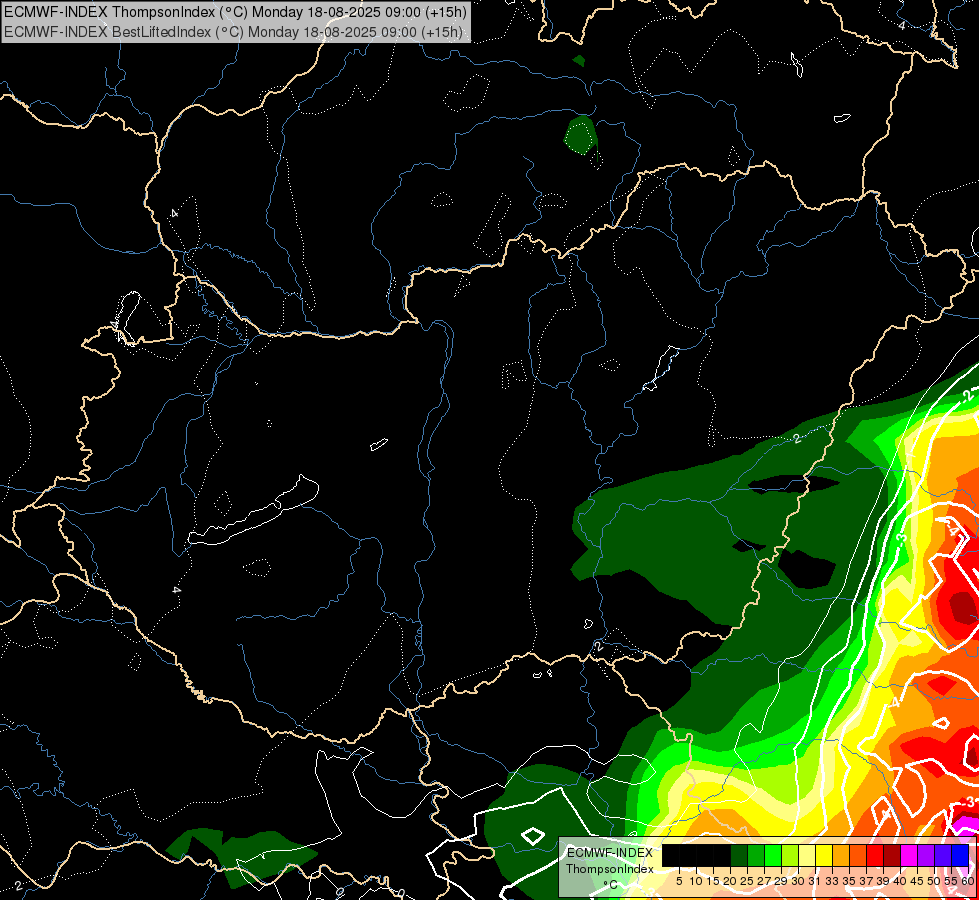Click the legend scale value 15
Screen dimensions: 979x900
[713, 881]
